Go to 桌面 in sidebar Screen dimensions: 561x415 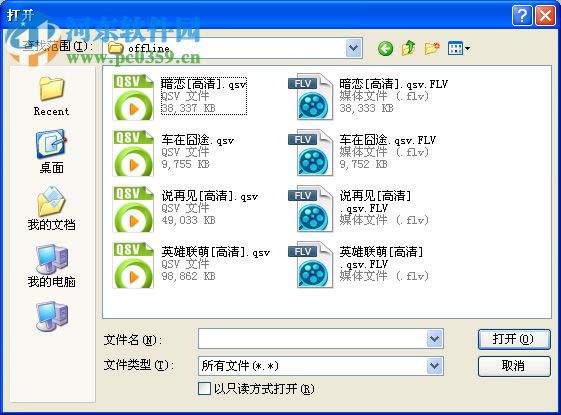52,152
